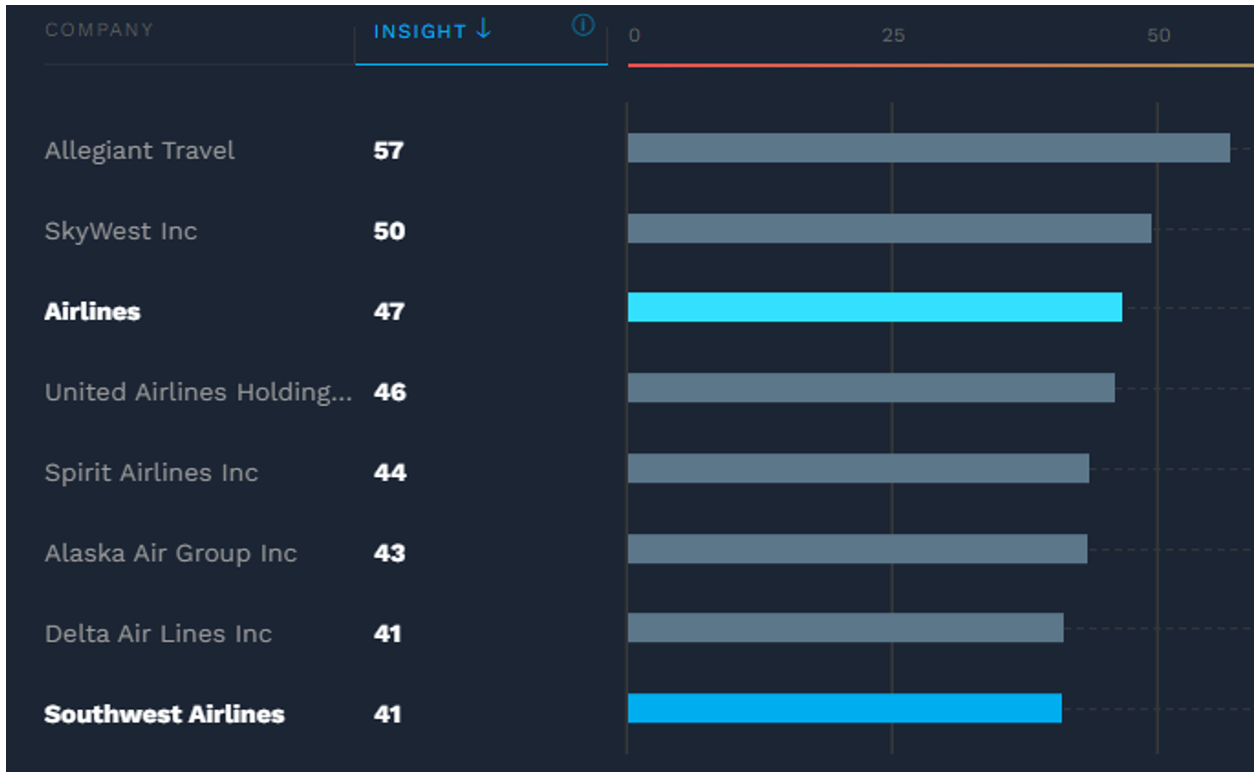Click the info icon beside Insight header
This screenshot has height=775, width=1260.
582,26
